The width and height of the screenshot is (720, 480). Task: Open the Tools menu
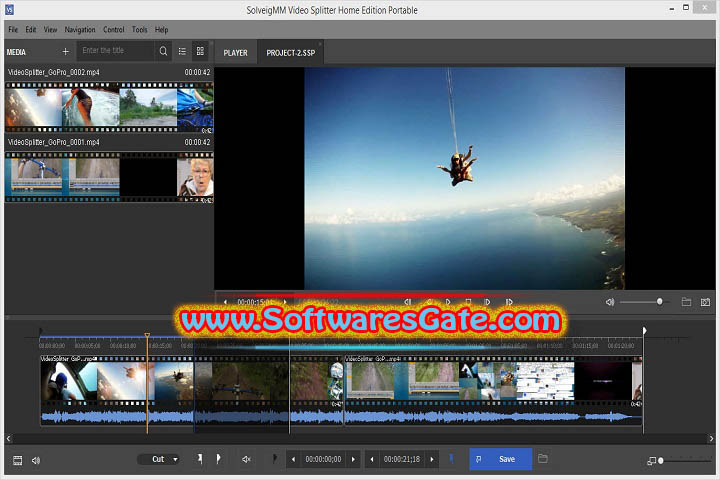click(x=140, y=29)
